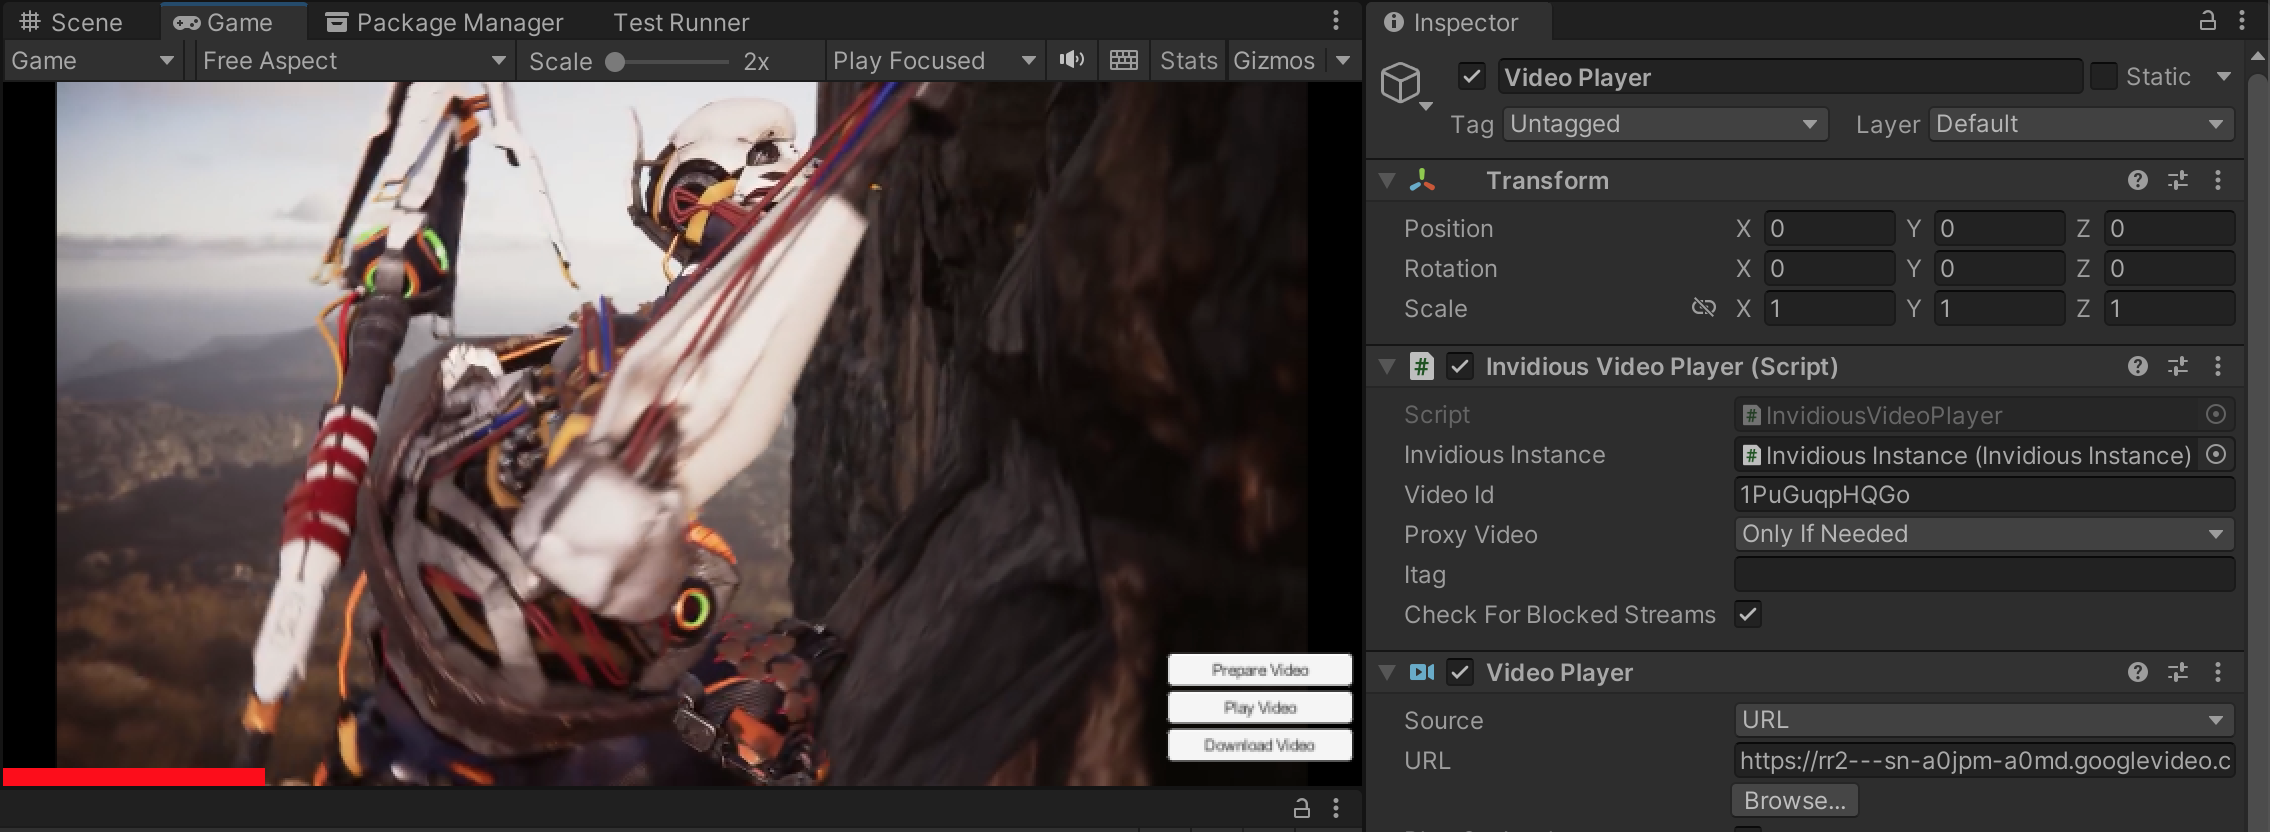This screenshot has width=2270, height=832.
Task: Open Invidious Video Player script help icon
Action: pyautogui.click(x=2138, y=366)
